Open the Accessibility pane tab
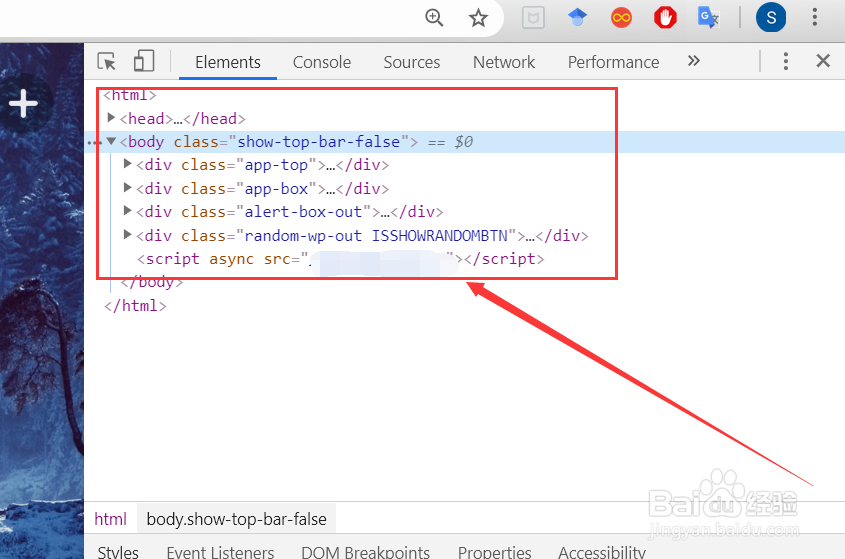Screen dimensions: 845x559 pyautogui.click(x=601, y=551)
